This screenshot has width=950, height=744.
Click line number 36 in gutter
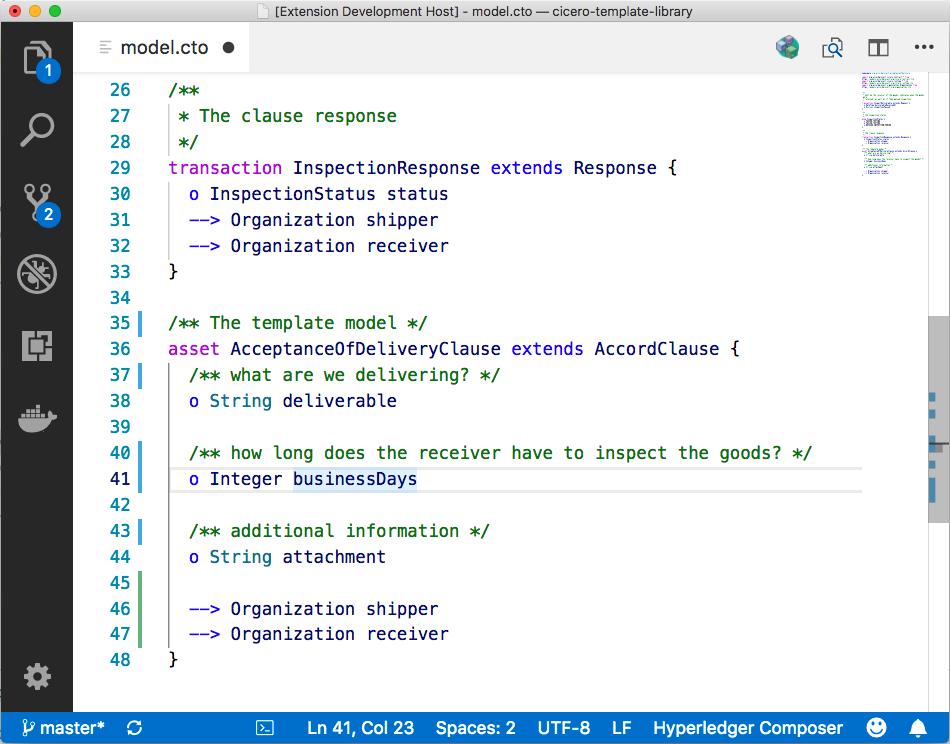pyautogui.click(x=120, y=349)
